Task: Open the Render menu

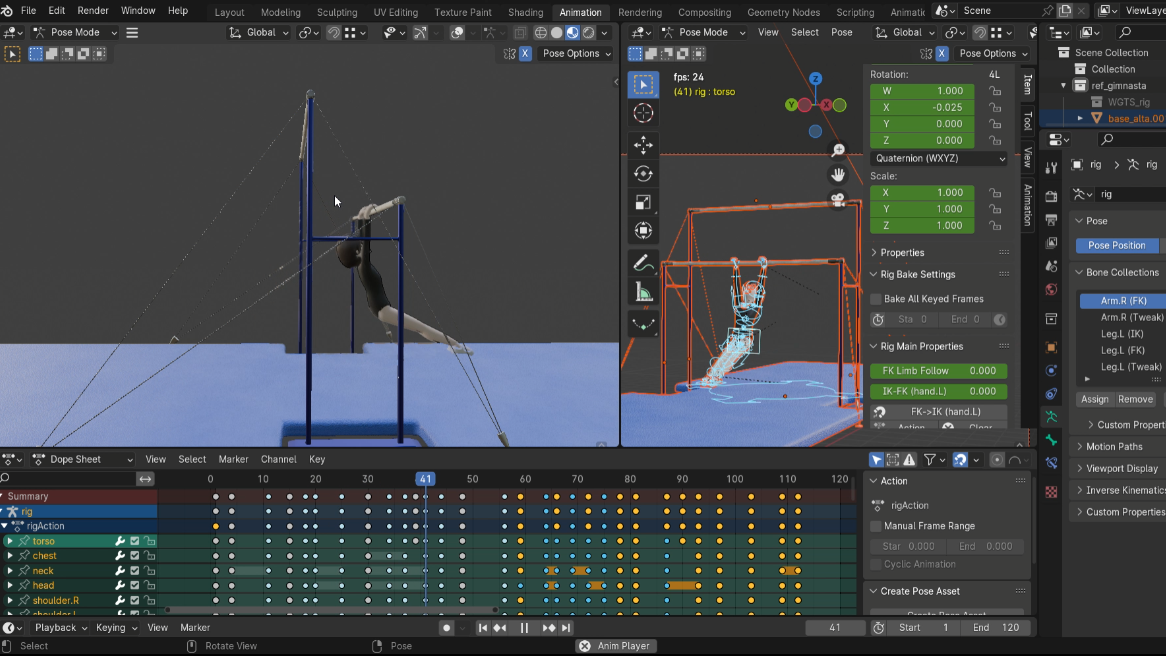Action: tap(93, 11)
